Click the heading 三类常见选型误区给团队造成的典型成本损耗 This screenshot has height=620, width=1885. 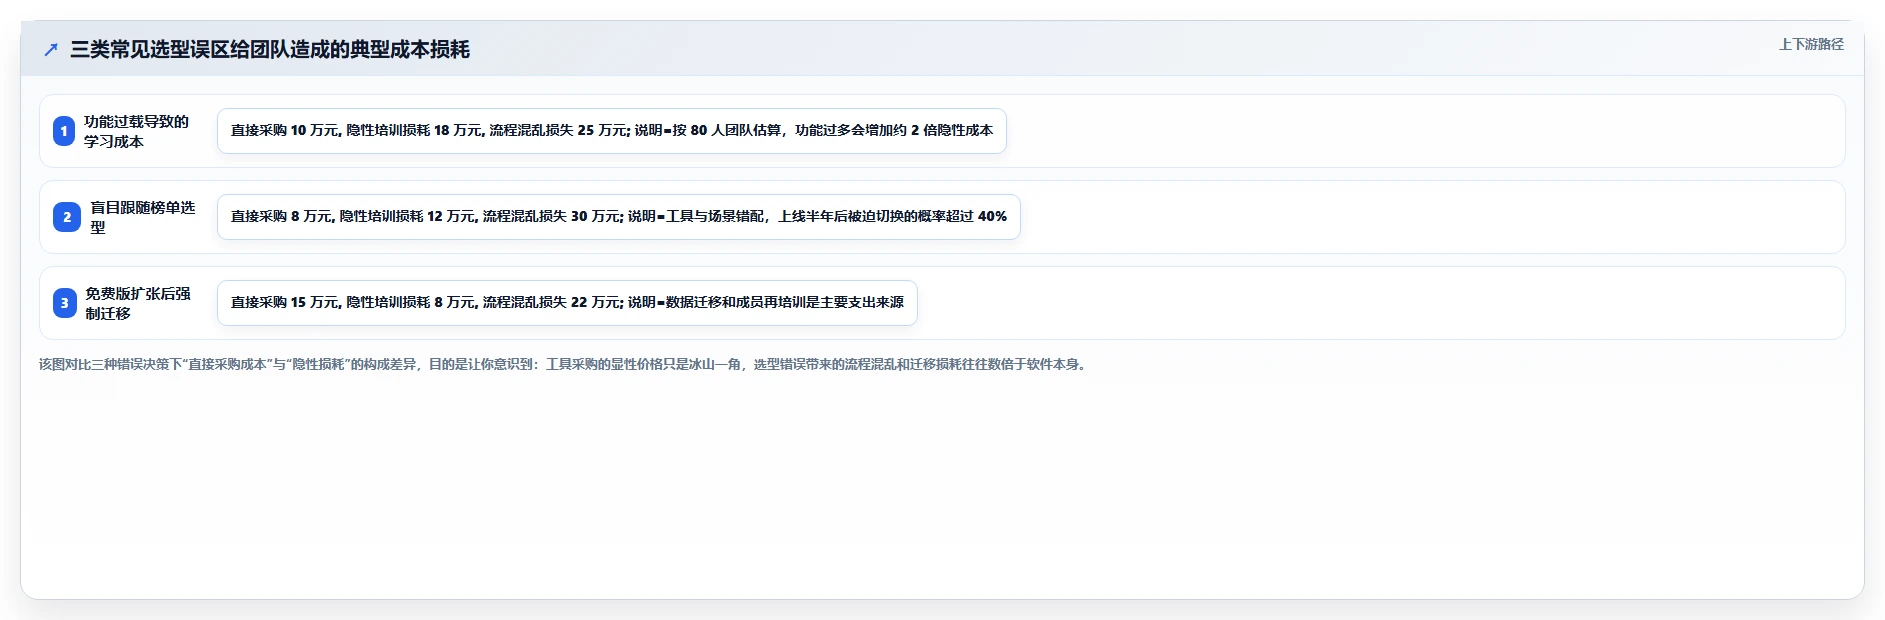[x=270, y=50]
